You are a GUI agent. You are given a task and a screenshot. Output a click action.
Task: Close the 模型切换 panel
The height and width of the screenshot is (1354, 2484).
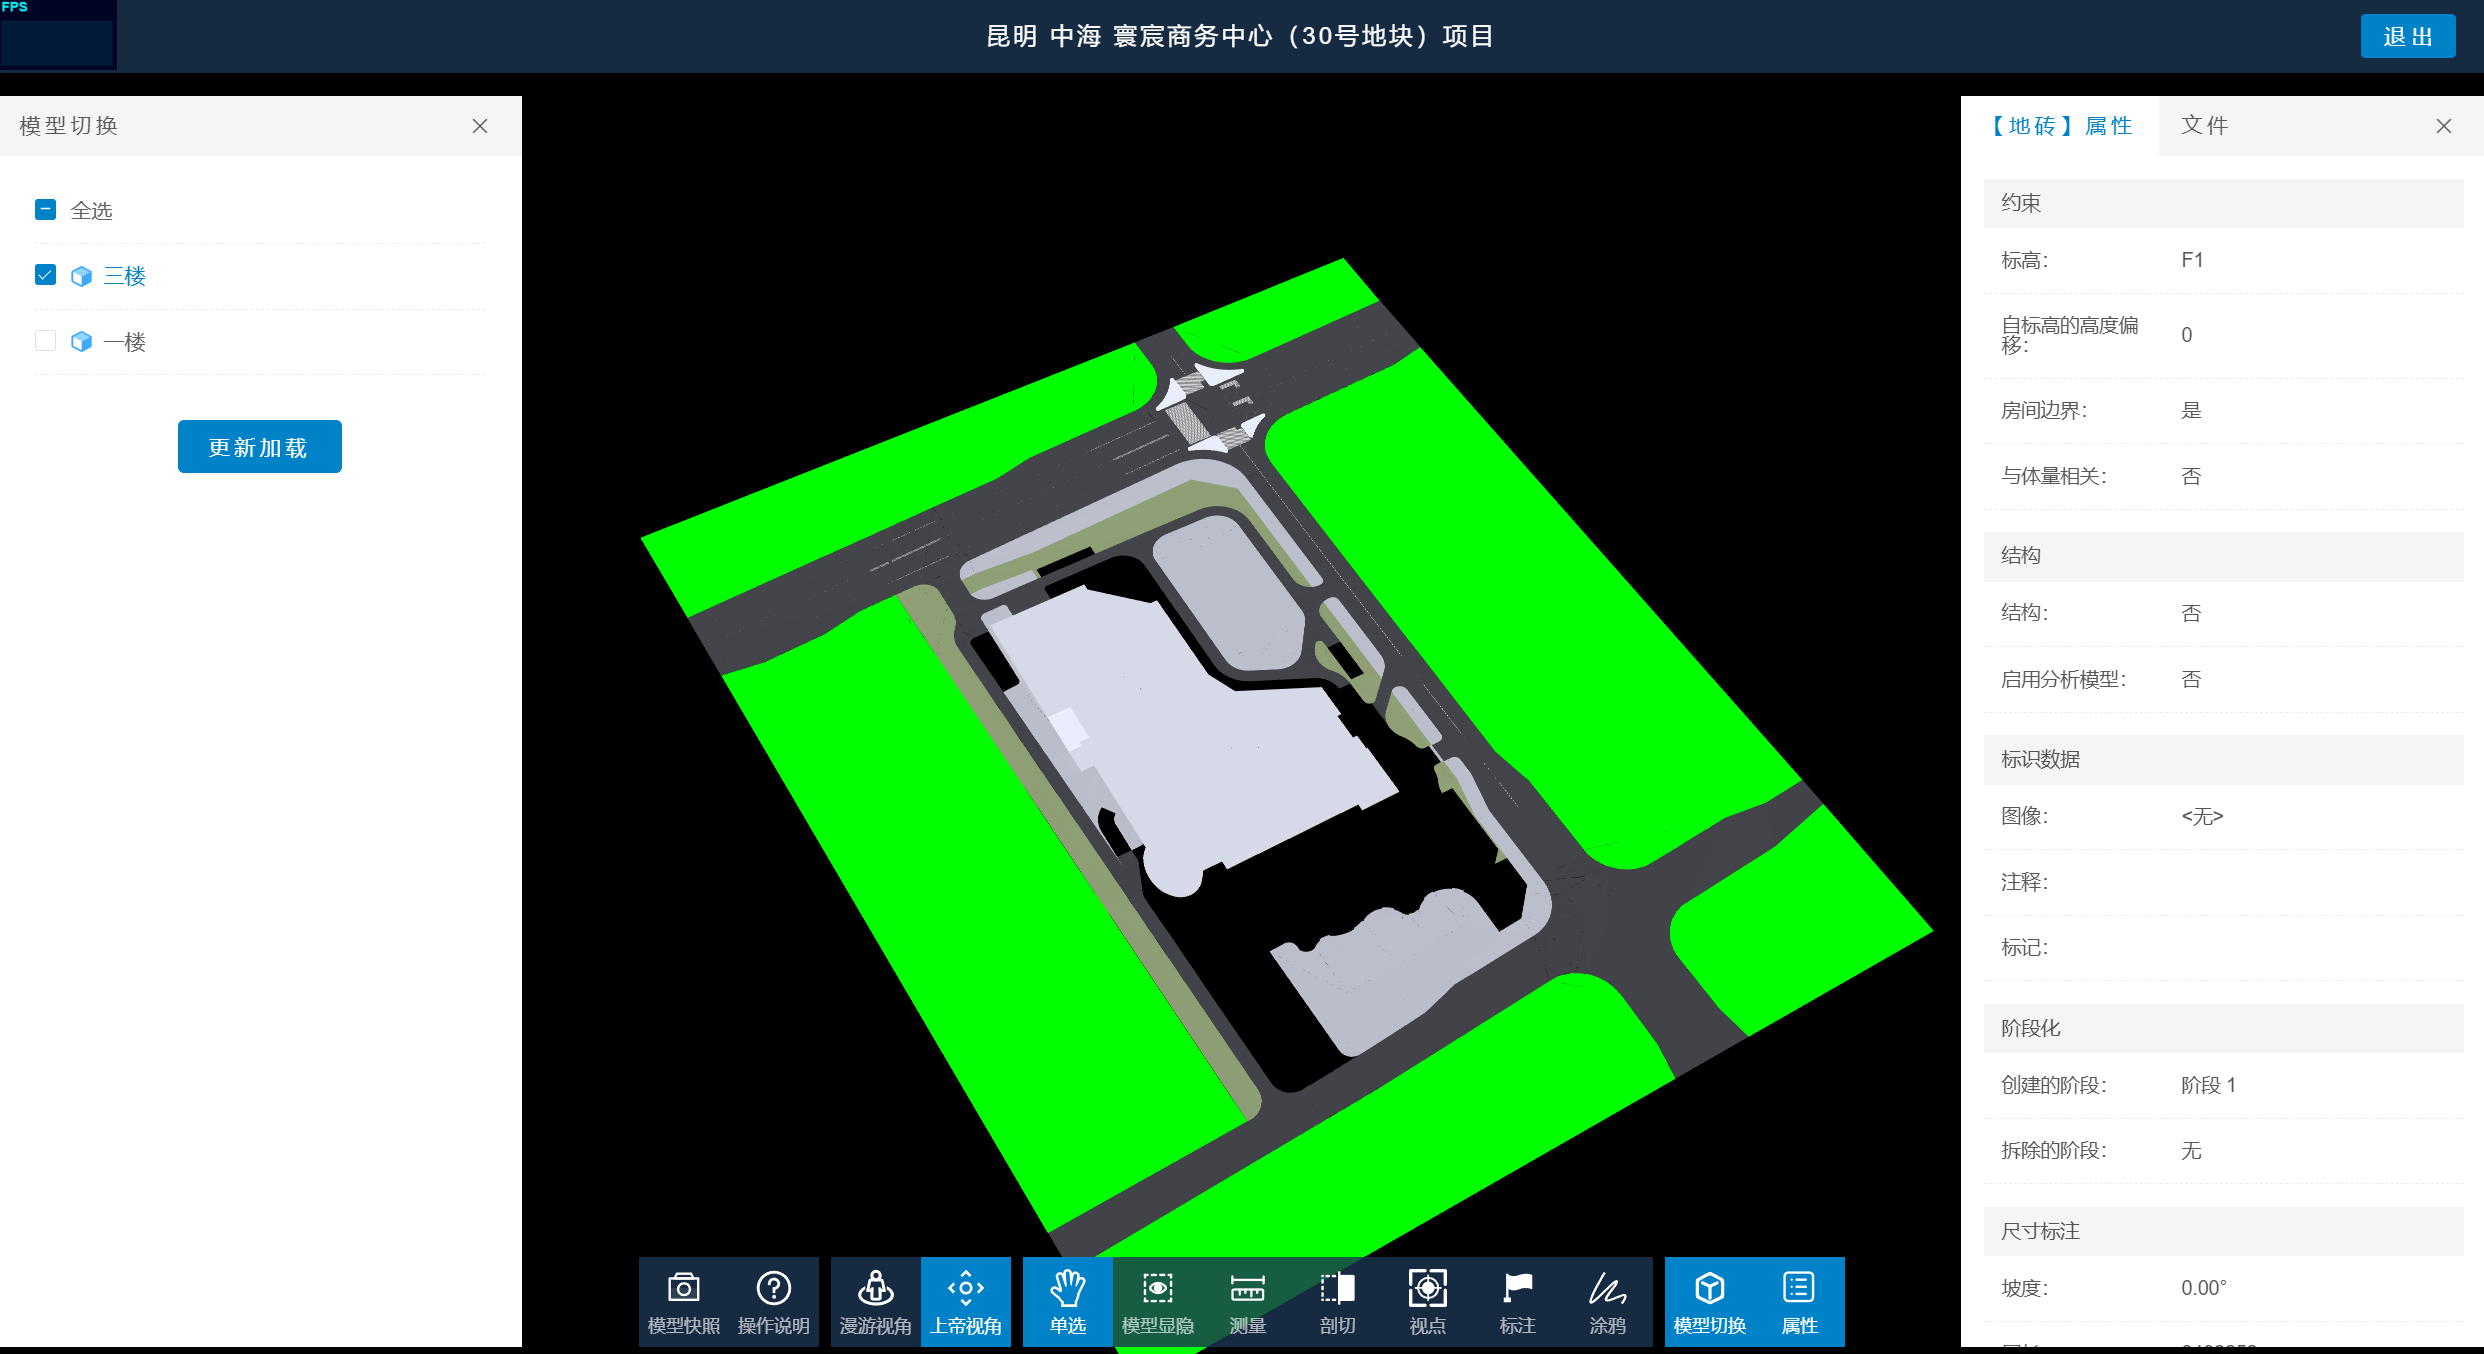tap(480, 126)
